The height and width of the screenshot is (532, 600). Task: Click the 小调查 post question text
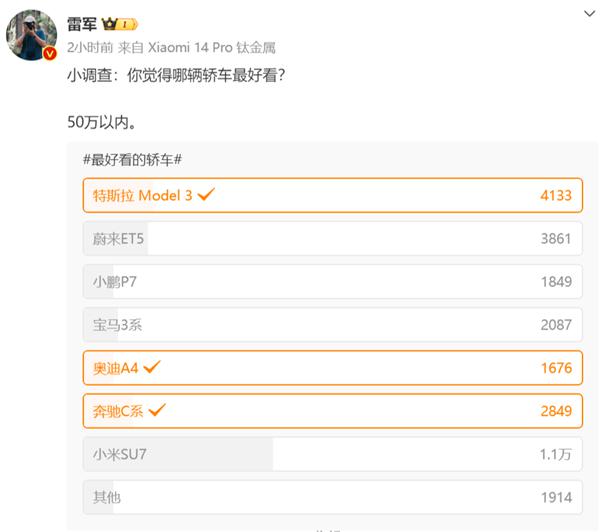170,73
